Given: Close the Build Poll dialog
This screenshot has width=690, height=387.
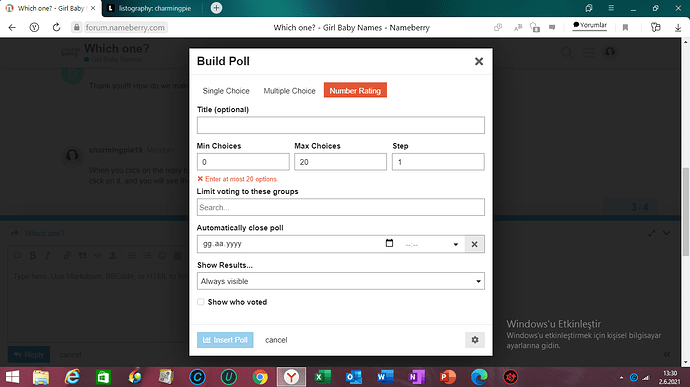Looking at the screenshot, I should point(479,61).
